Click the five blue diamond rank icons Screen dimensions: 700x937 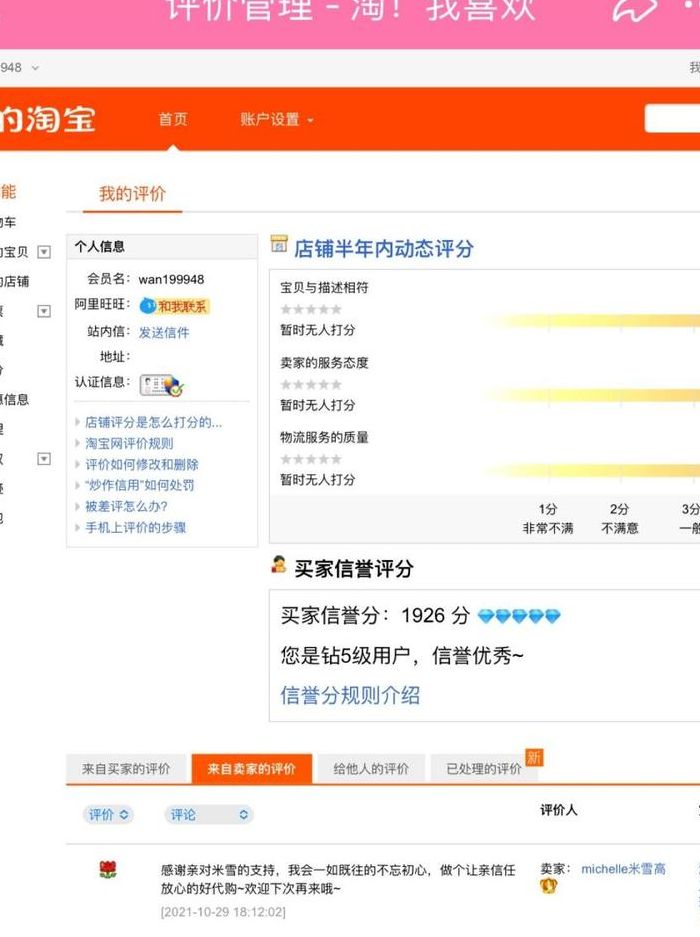[x=519, y=616]
